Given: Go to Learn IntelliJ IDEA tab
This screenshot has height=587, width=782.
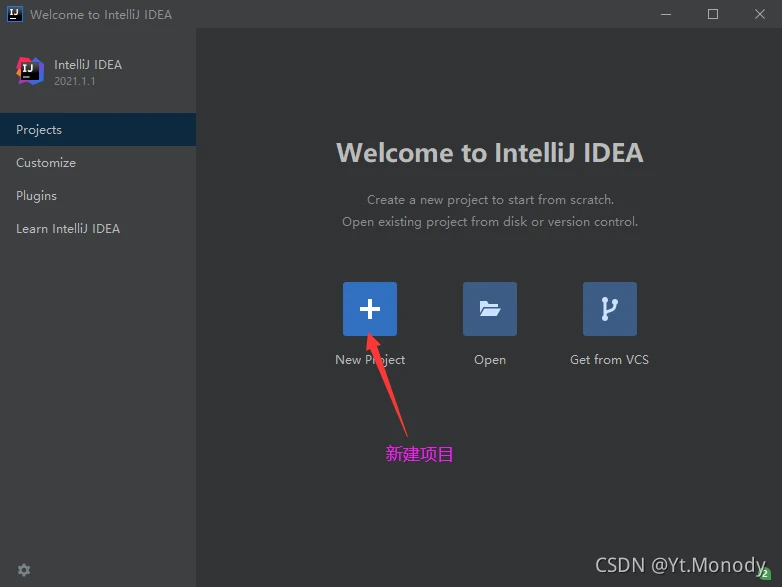Looking at the screenshot, I should point(98,228).
